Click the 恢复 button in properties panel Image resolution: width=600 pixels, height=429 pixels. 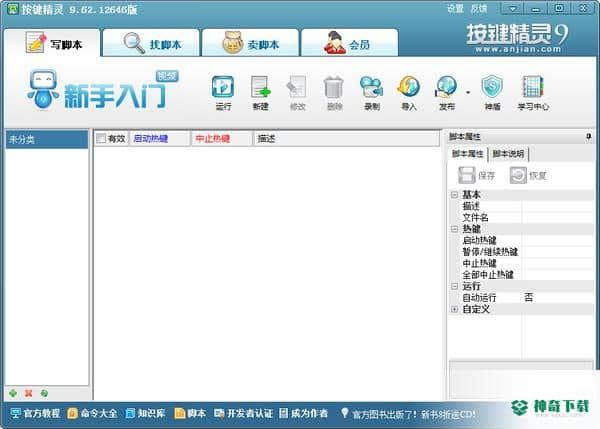(x=528, y=175)
